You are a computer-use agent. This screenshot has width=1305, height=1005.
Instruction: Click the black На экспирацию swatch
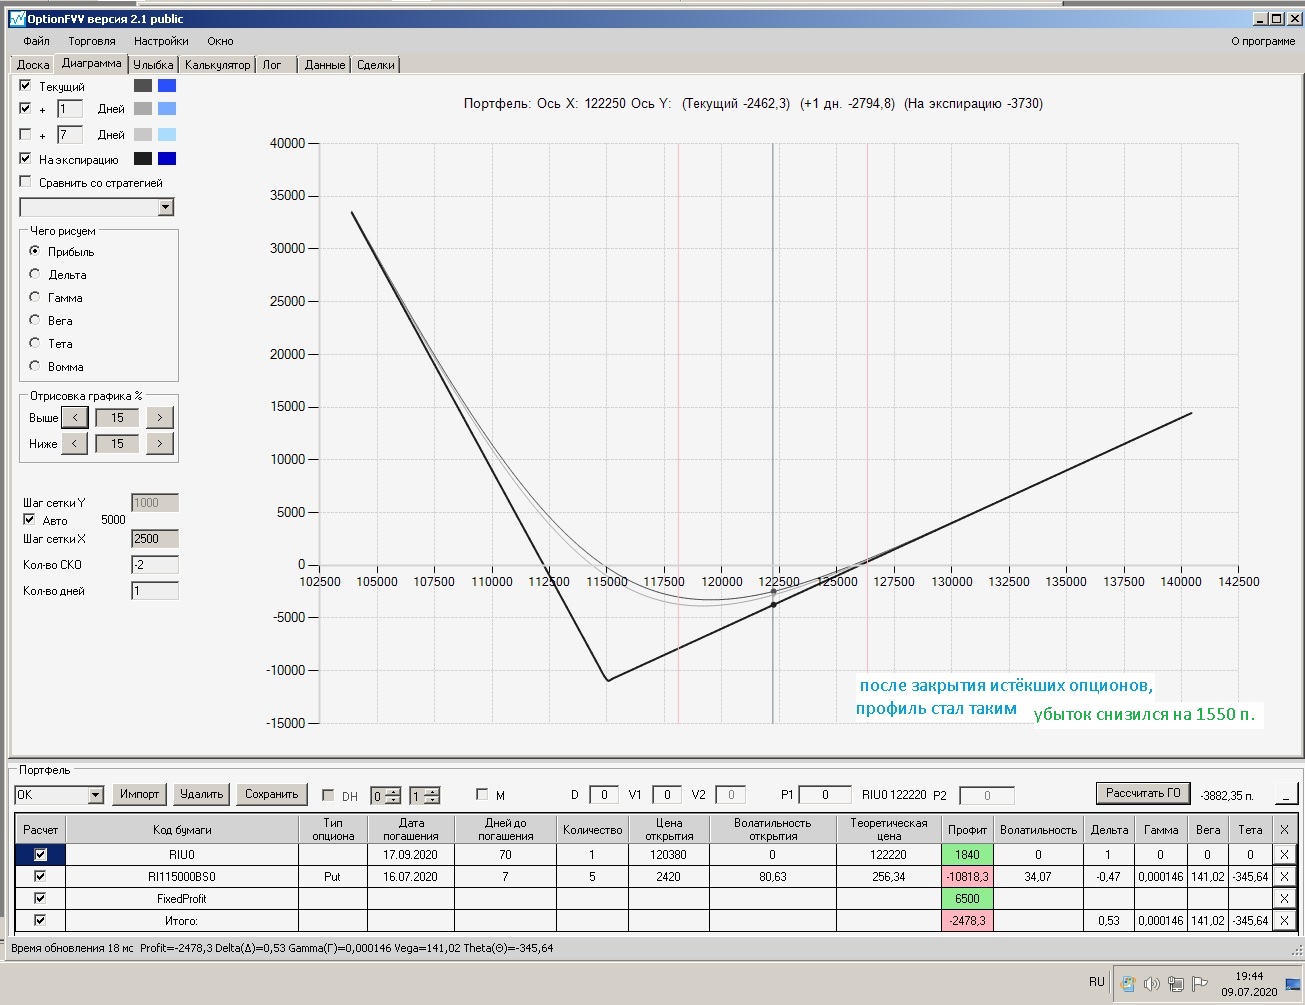coord(143,159)
